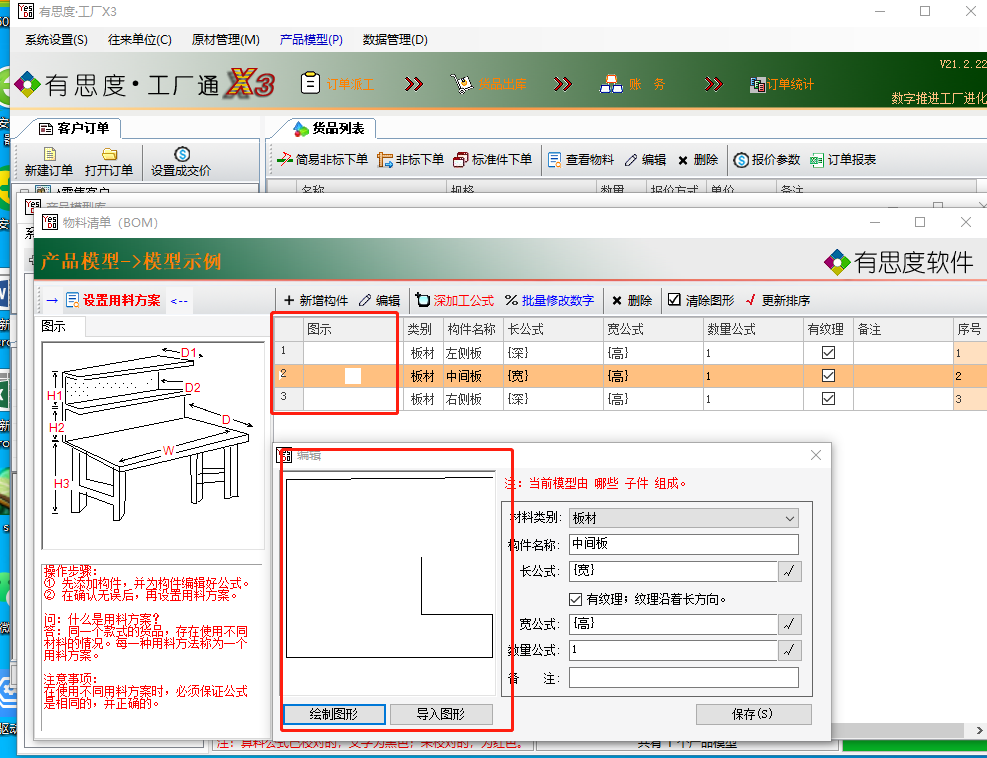Toggle 有纹理 checkbox in the 中间板 row
The height and width of the screenshot is (758, 987).
coord(828,376)
